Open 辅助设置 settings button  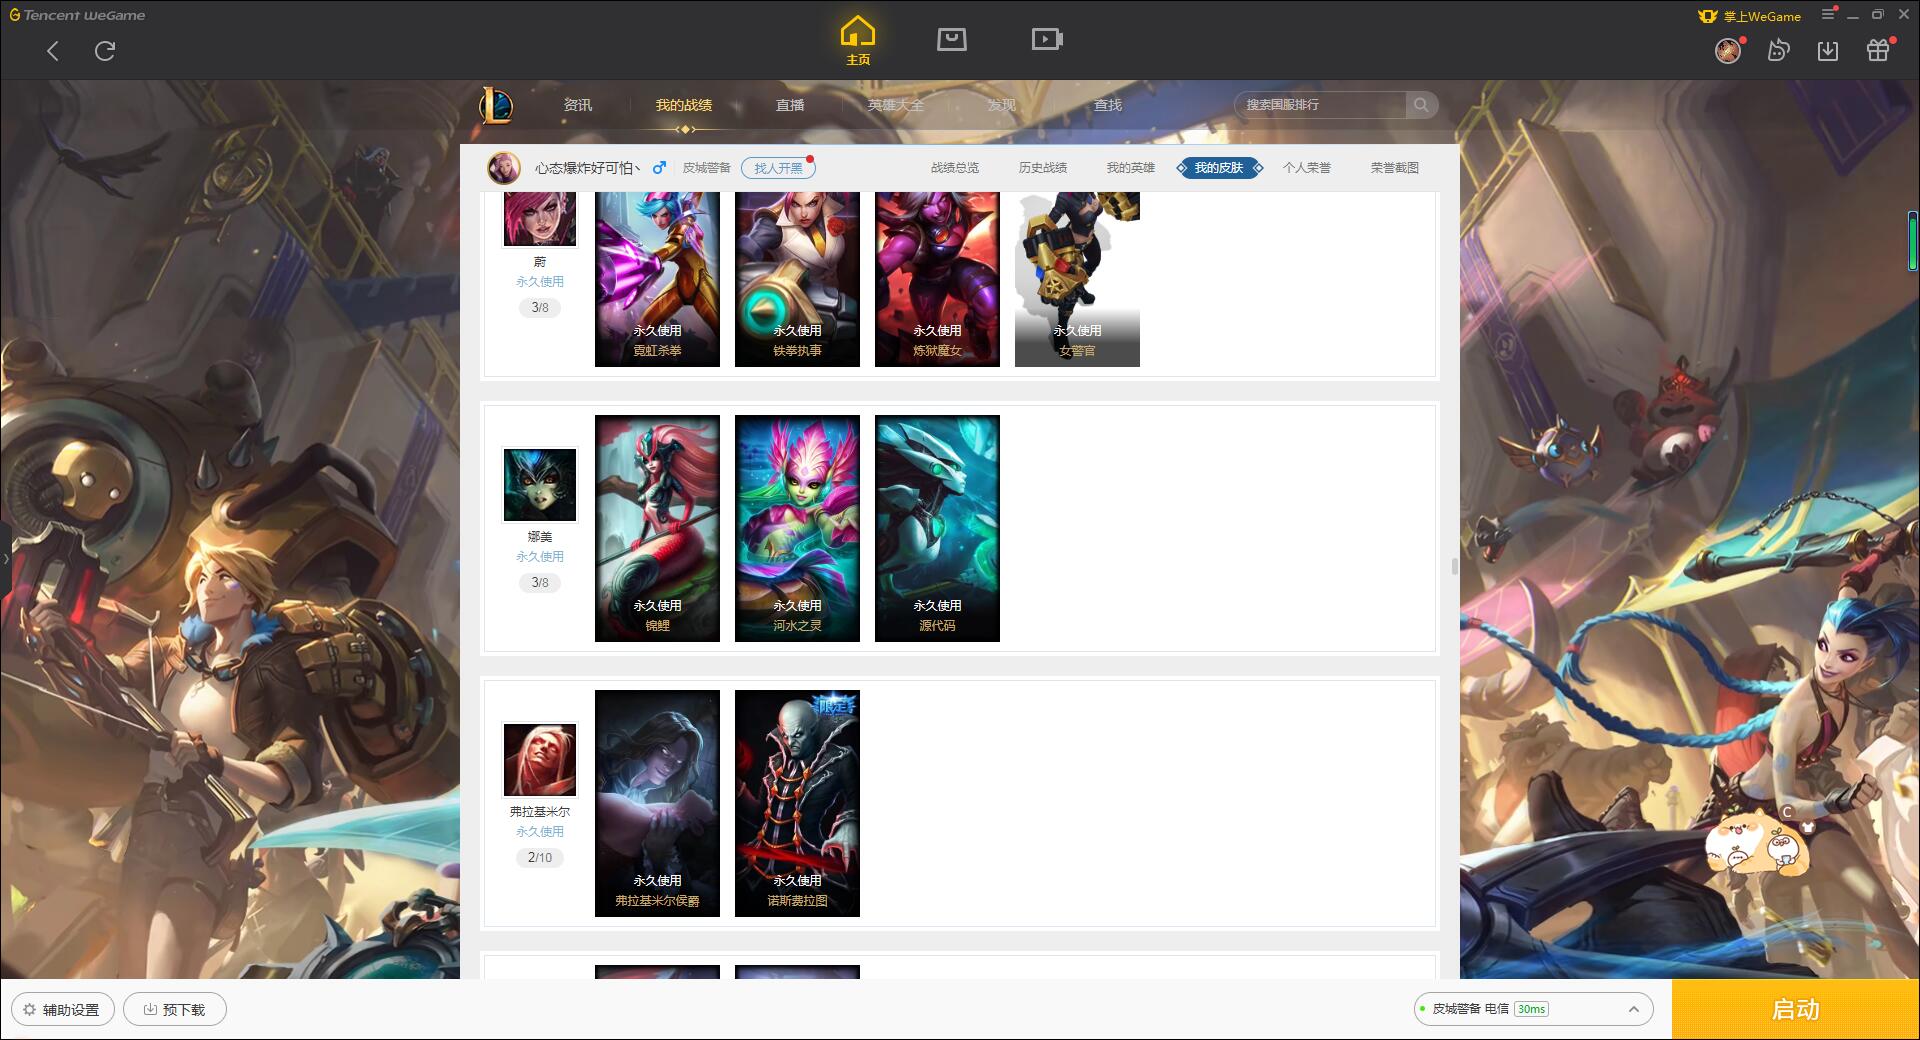point(62,1009)
